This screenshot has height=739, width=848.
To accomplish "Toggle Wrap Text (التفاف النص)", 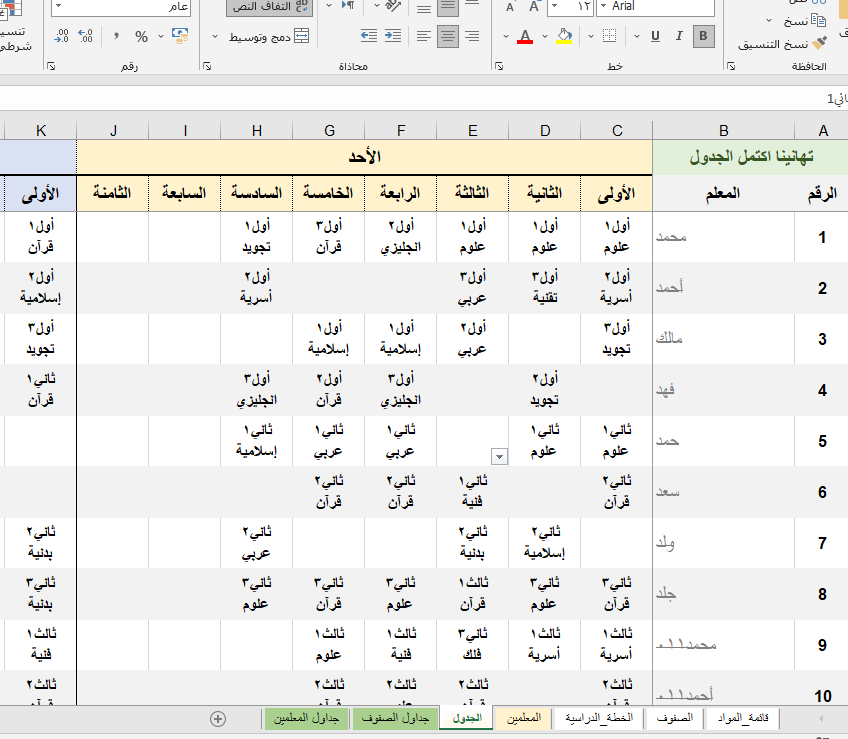I will (x=269, y=8).
